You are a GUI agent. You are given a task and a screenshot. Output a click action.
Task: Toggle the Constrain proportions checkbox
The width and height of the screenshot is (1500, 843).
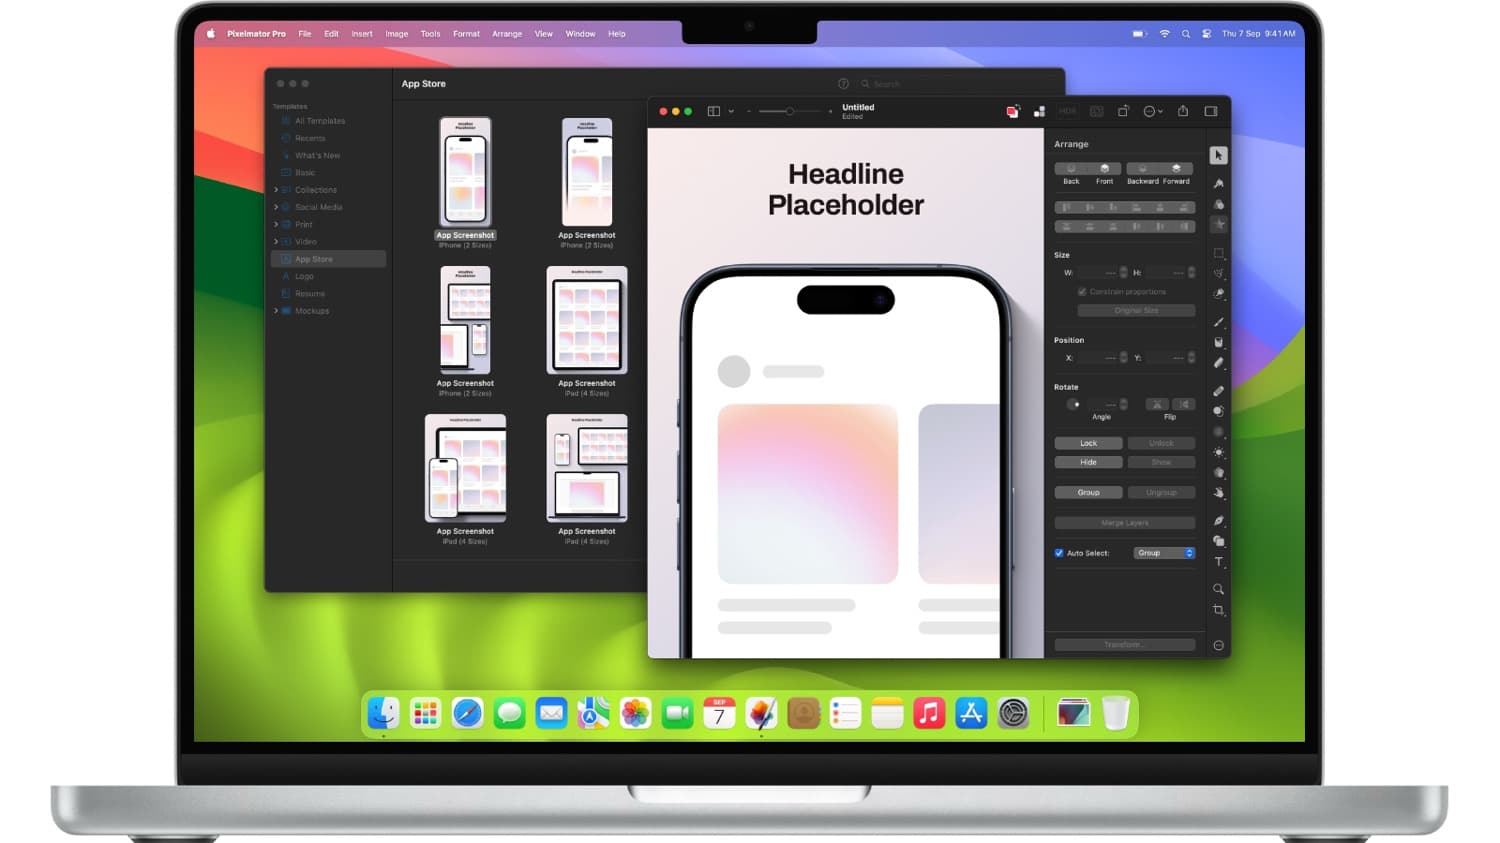click(x=1082, y=292)
